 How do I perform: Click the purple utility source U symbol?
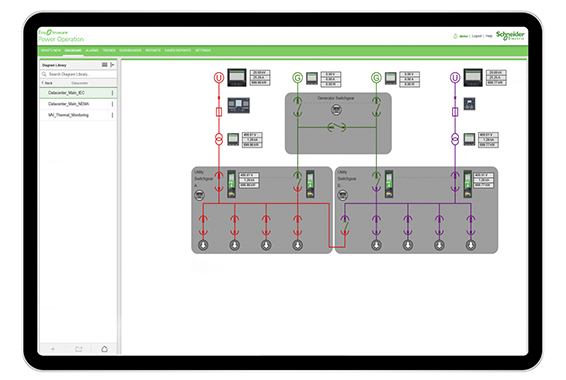(x=455, y=78)
